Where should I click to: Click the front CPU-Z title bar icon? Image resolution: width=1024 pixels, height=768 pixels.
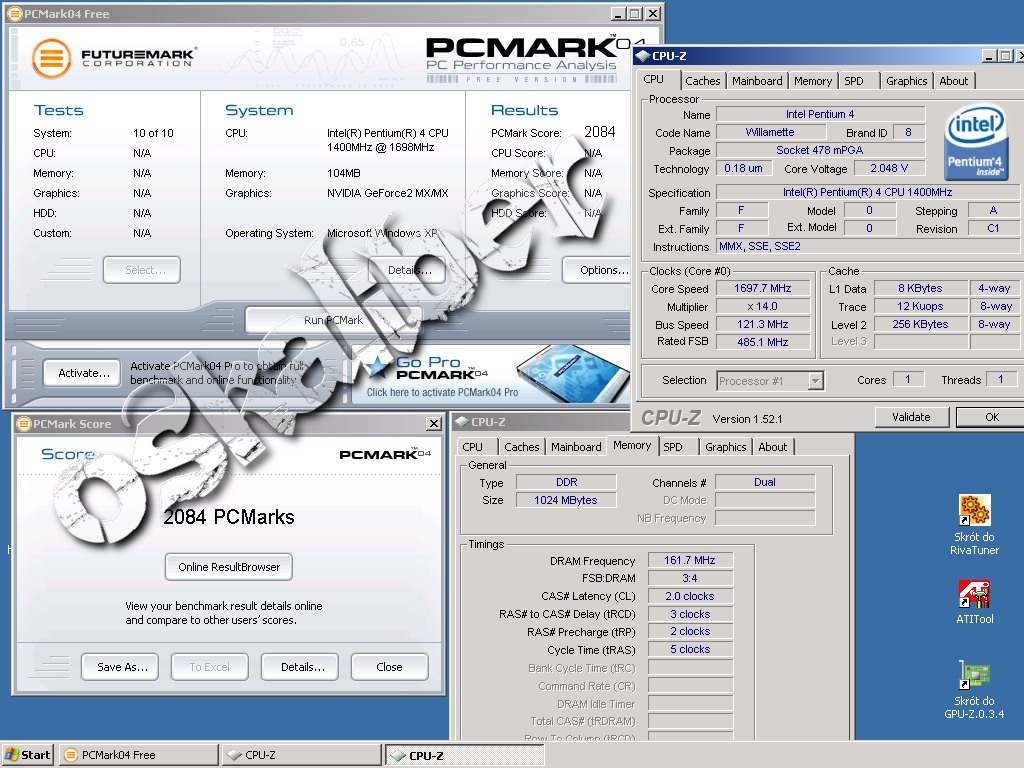click(x=643, y=56)
